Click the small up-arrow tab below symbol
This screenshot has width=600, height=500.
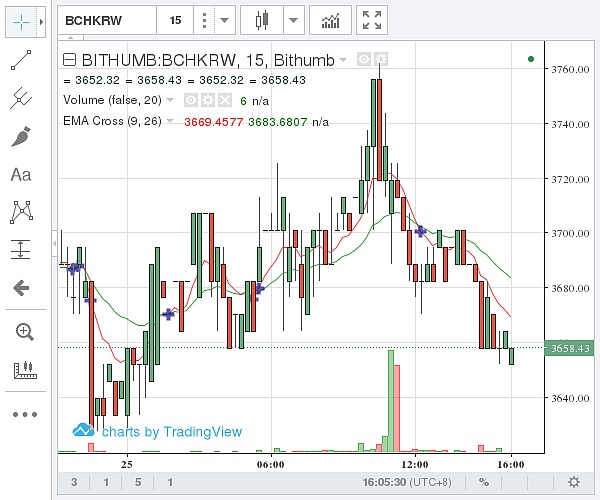coord(70,37)
